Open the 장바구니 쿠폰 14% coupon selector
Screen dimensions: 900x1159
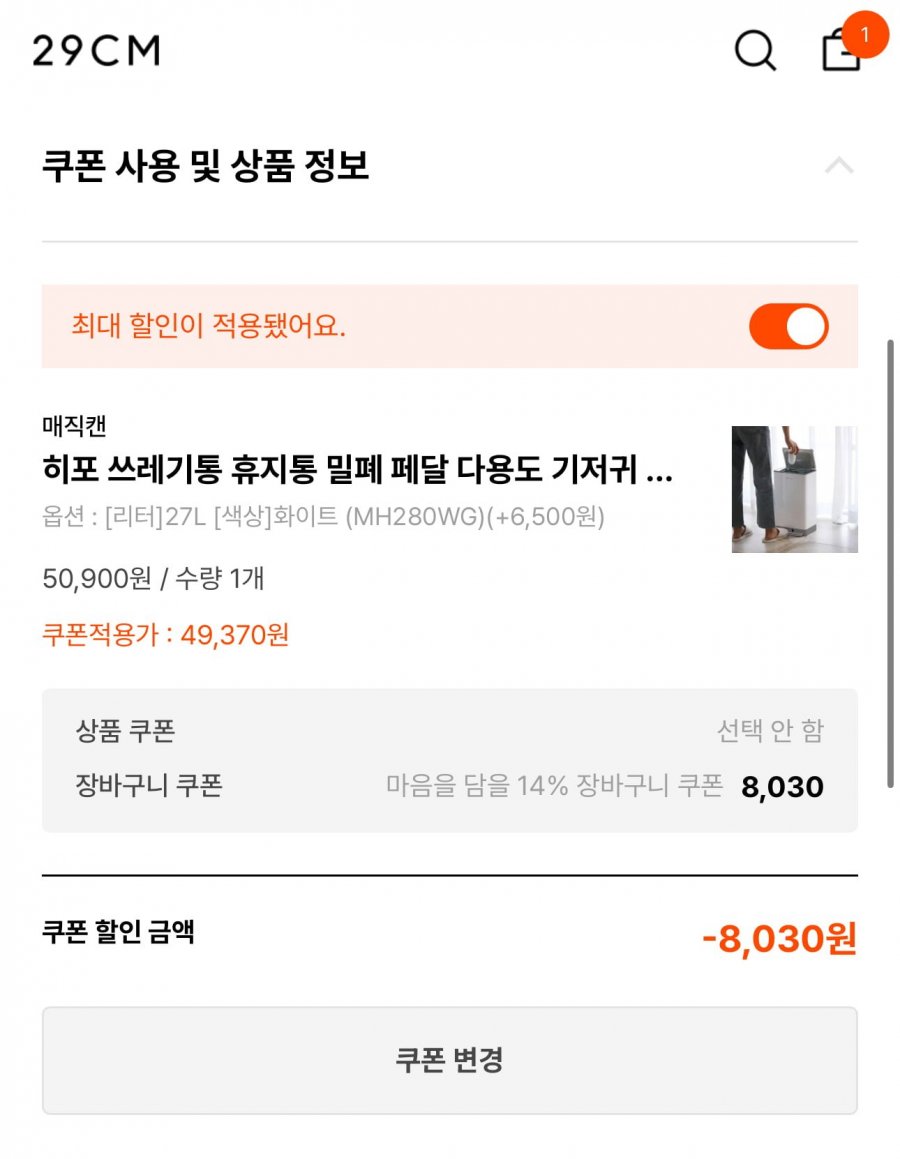click(554, 786)
